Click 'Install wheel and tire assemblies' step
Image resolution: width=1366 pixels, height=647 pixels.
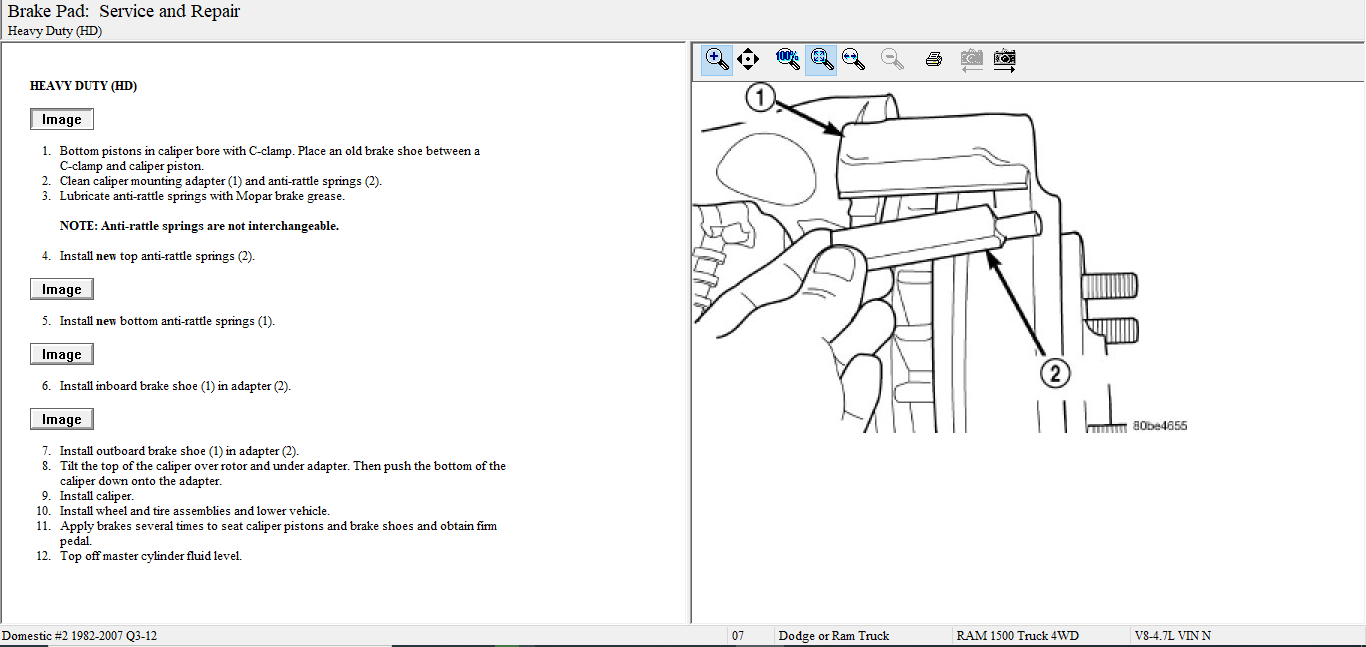tap(195, 511)
